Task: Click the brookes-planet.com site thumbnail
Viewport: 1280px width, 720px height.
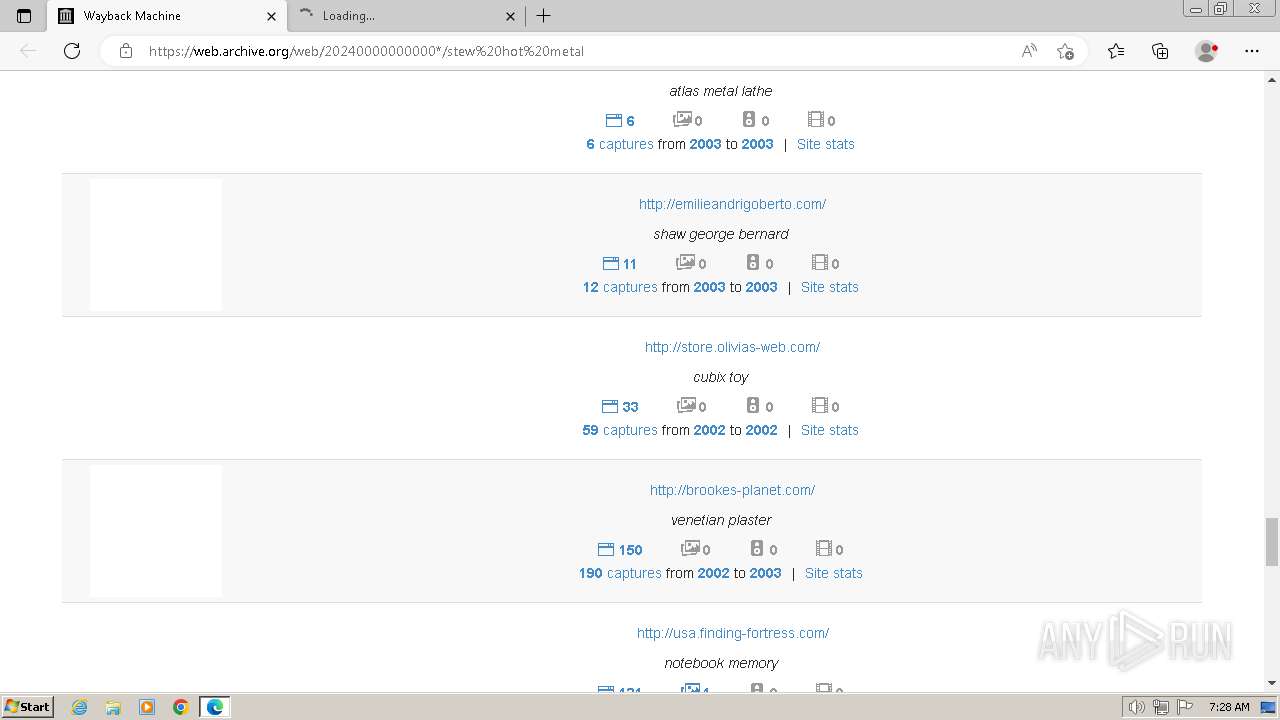Action: tap(156, 531)
